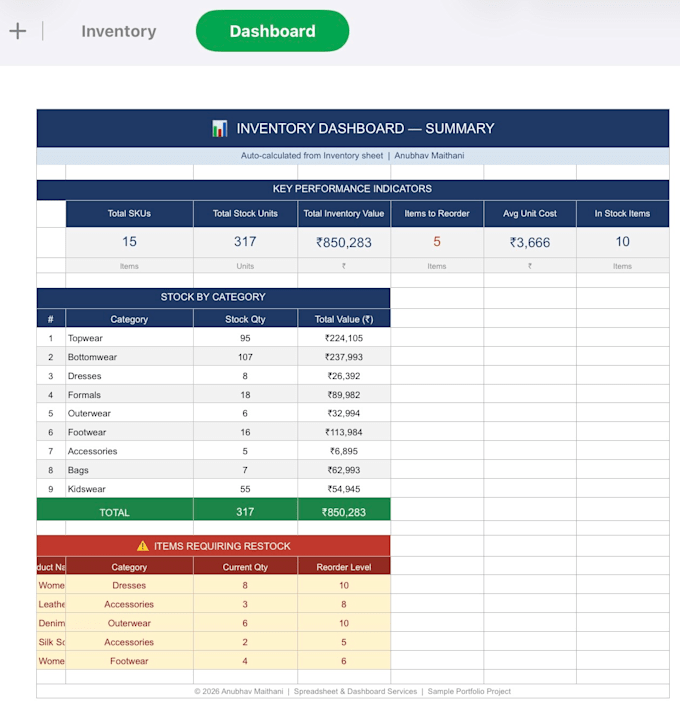Select the Avg Unit Cost value ₹3,666
The height and width of the screenshot is (714, 680).
(x=530, y=242)
